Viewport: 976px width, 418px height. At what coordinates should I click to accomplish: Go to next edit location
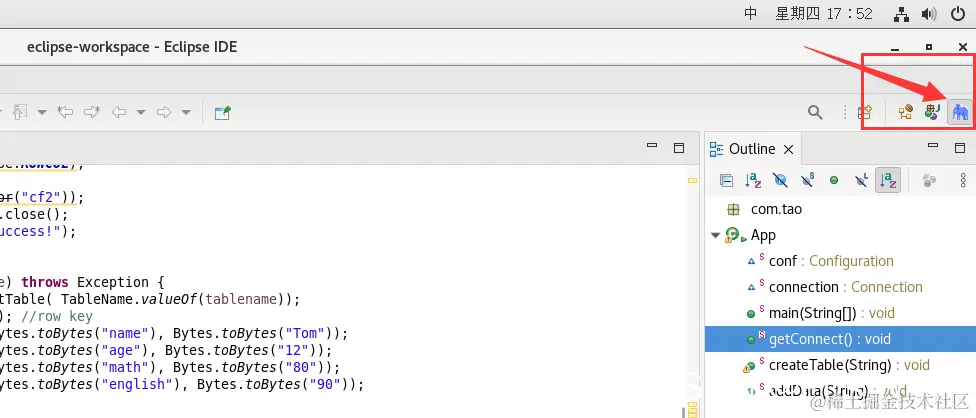tap(92, 113)
